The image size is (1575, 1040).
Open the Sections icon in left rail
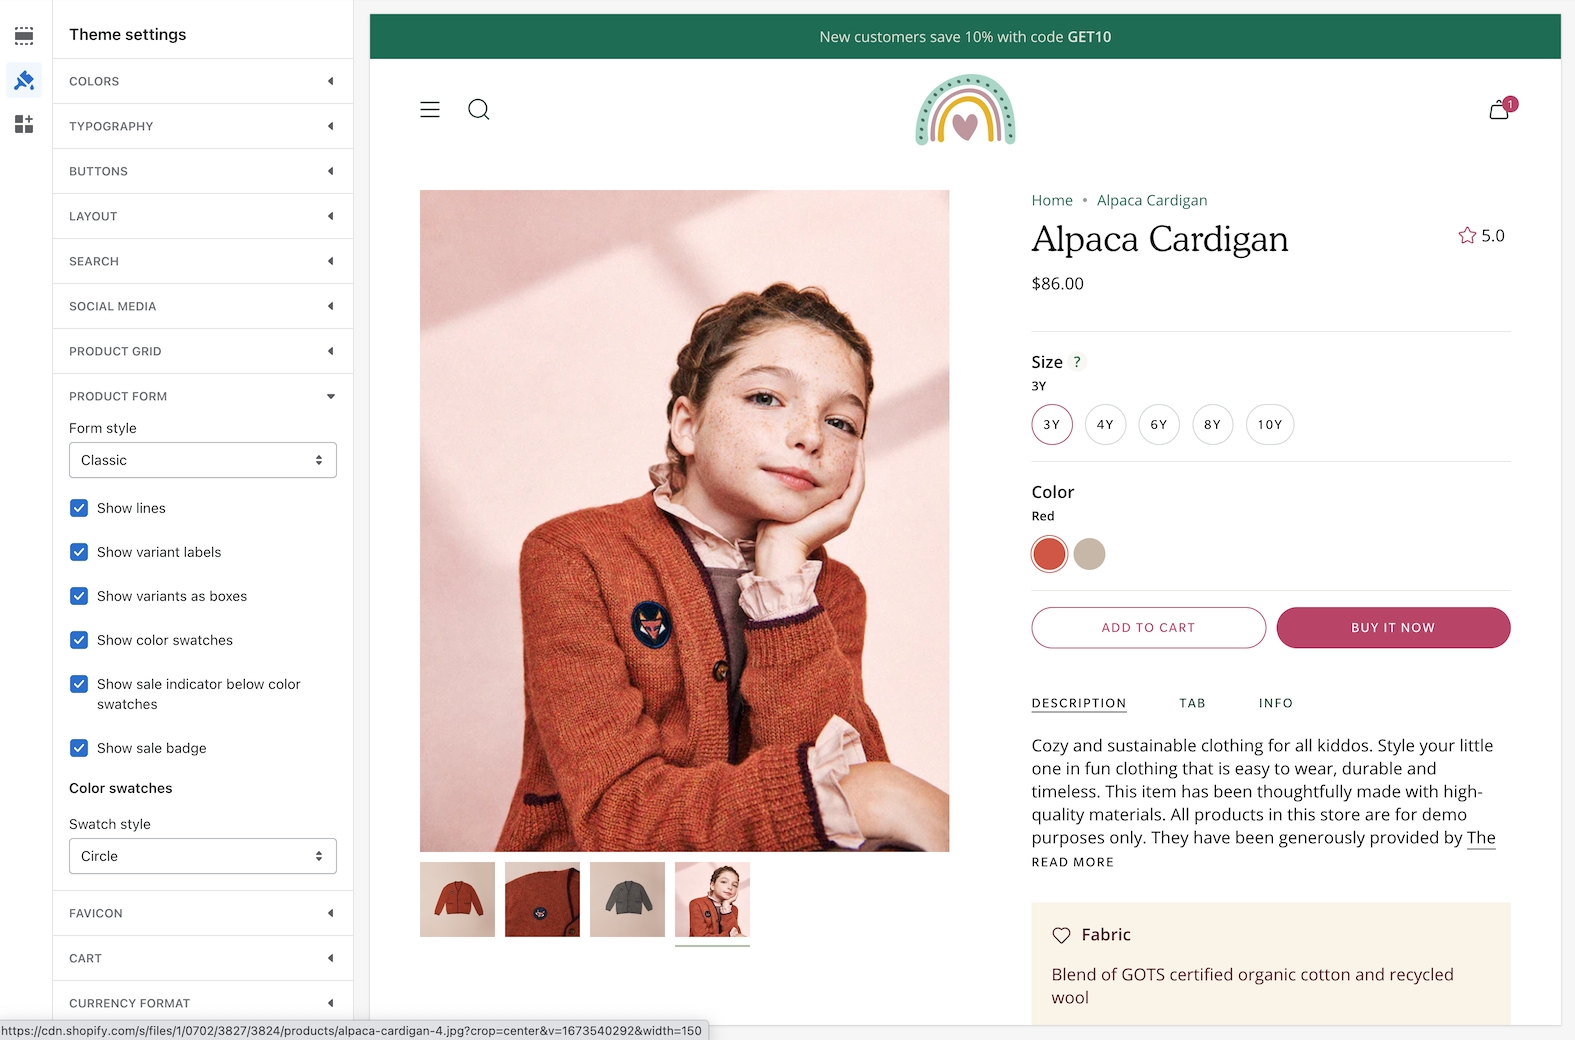point(24,36)
